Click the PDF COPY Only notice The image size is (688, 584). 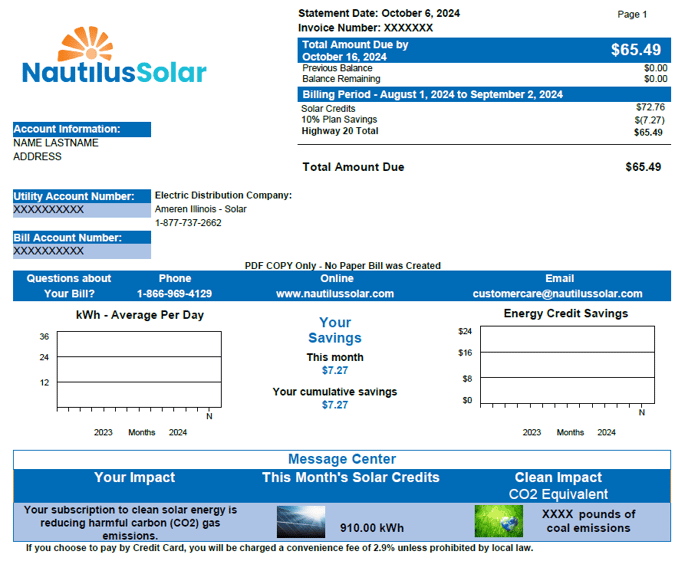point(343,265)
